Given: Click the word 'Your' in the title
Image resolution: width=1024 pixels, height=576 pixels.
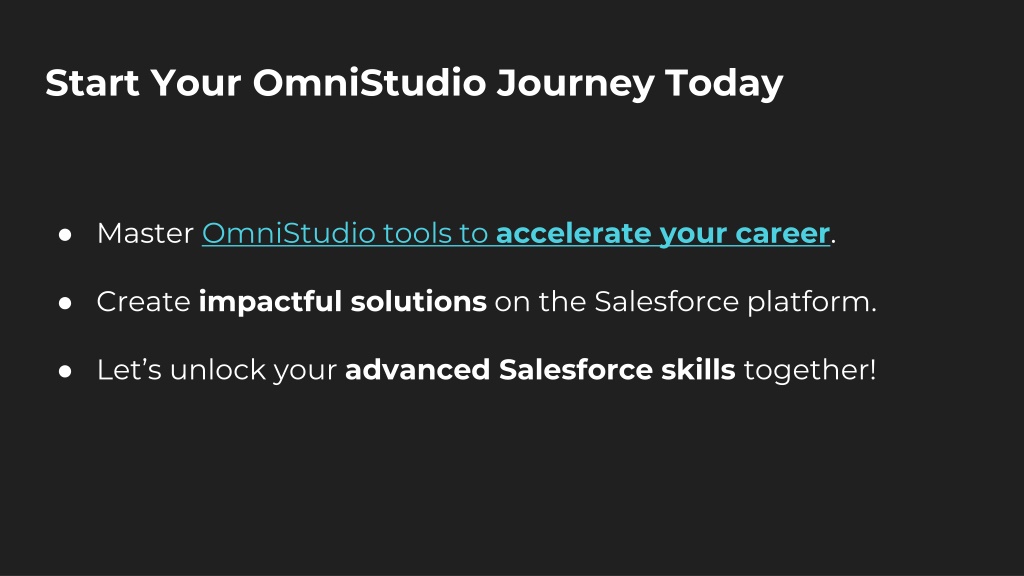Looking at the screenshot, I should tap(196, 83).
